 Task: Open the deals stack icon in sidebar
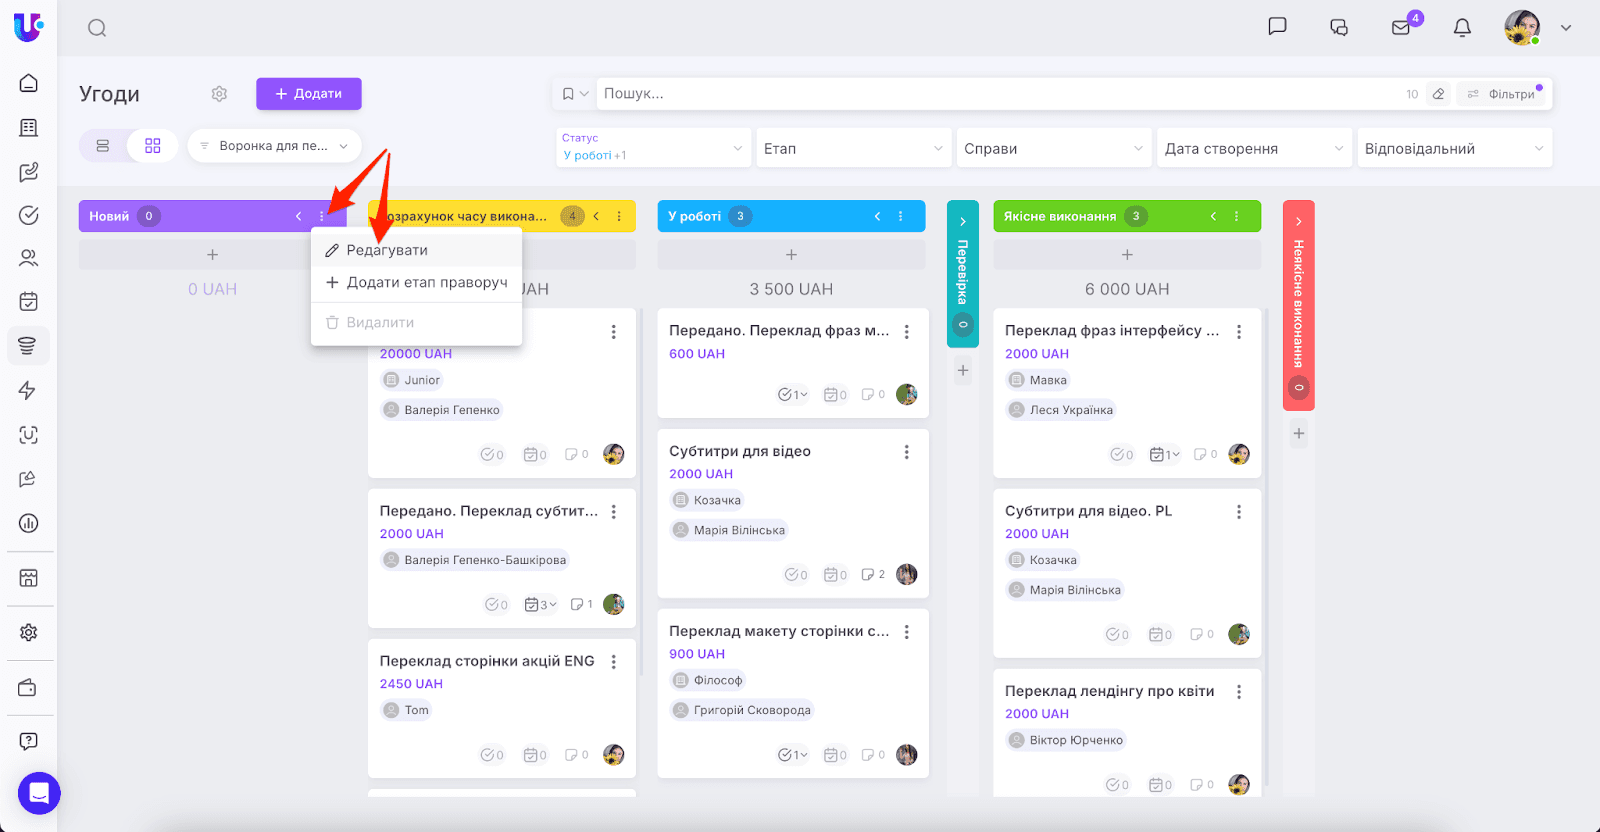pos(28,346)
